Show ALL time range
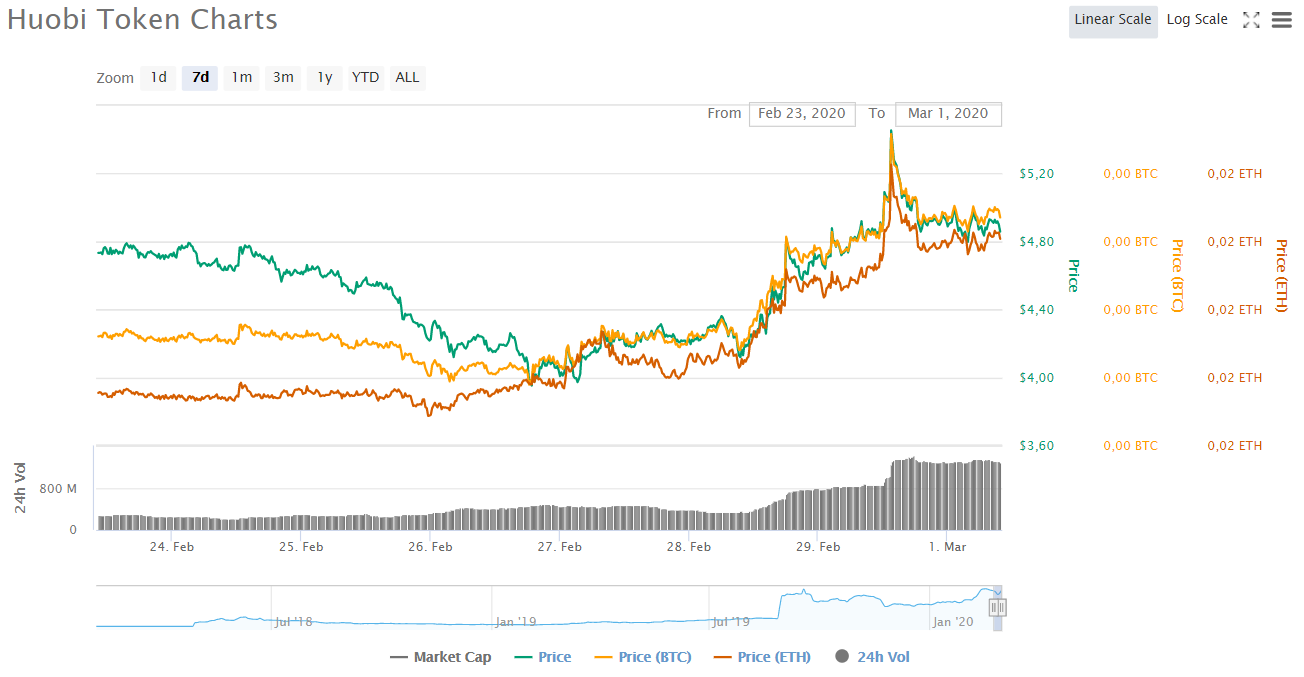Image resolution: width=1304 pixels, height=677 pixels. tap(407, 77)
